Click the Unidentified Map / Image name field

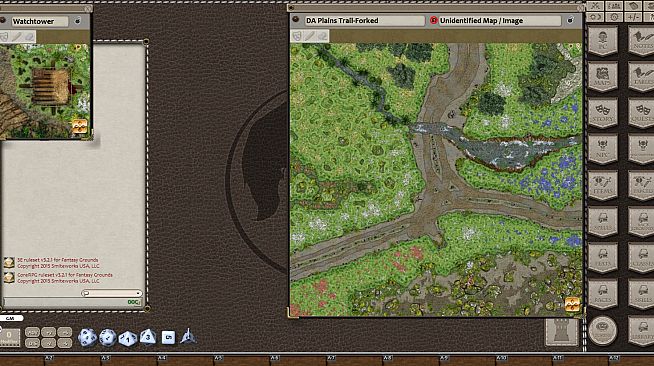(x=500, y=20)
